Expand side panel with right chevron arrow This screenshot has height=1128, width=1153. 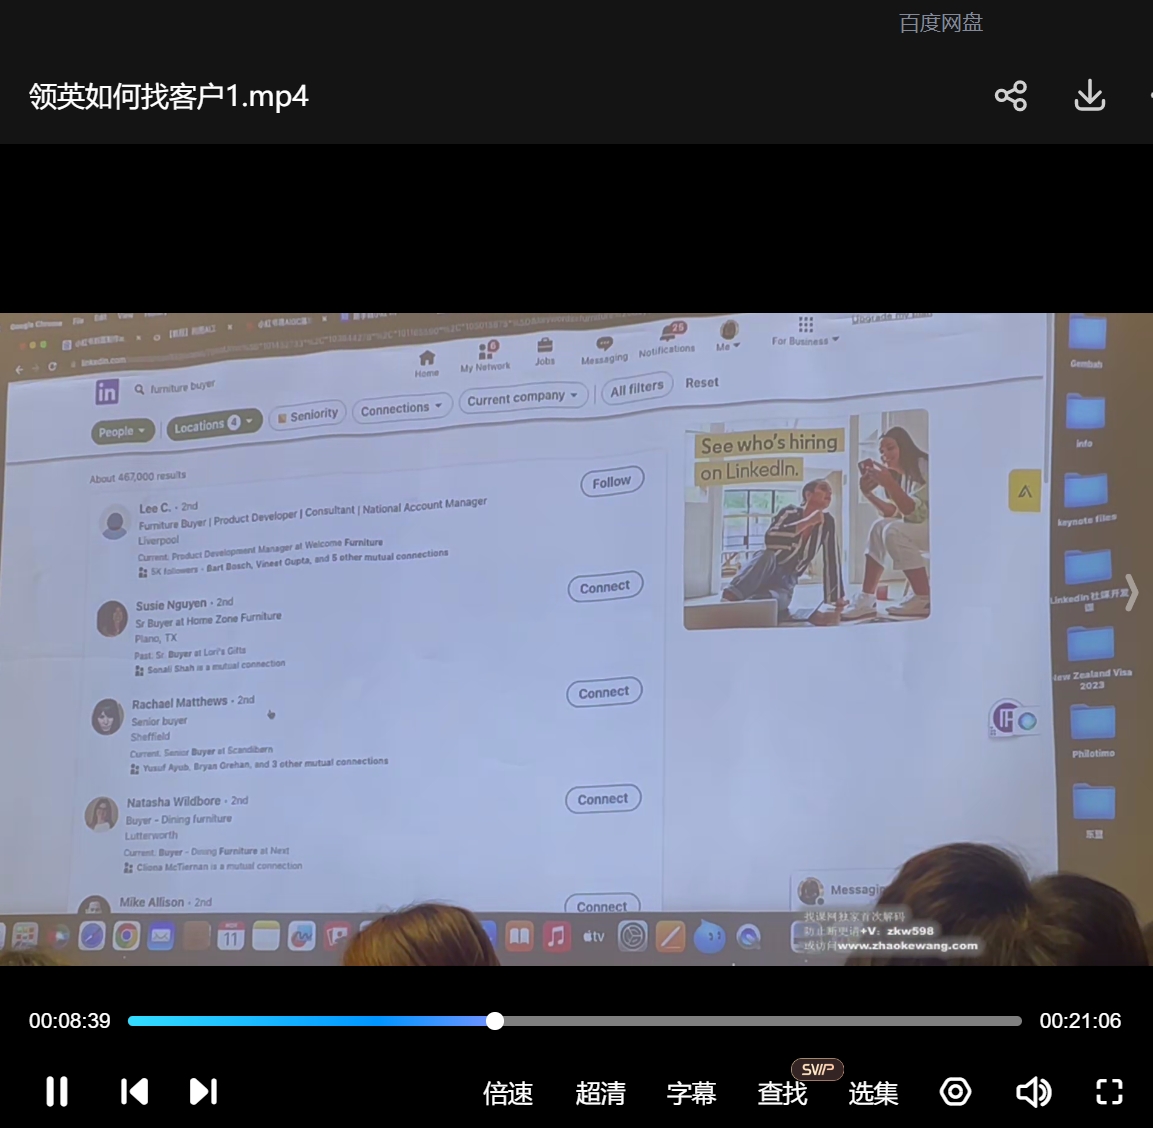(x=1131, y=592)
